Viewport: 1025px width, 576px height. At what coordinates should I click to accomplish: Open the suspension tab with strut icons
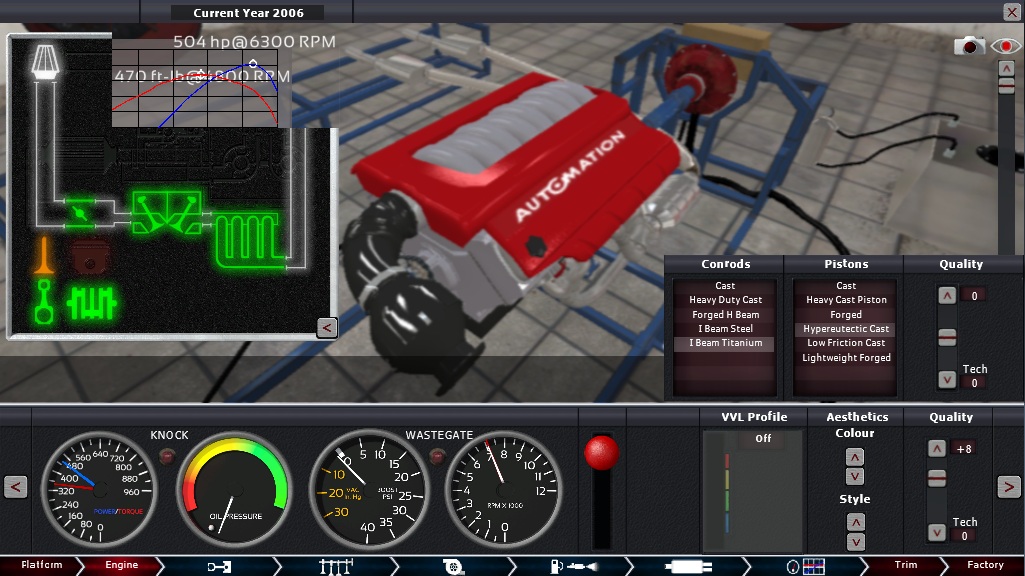click(x=336, y=566)
